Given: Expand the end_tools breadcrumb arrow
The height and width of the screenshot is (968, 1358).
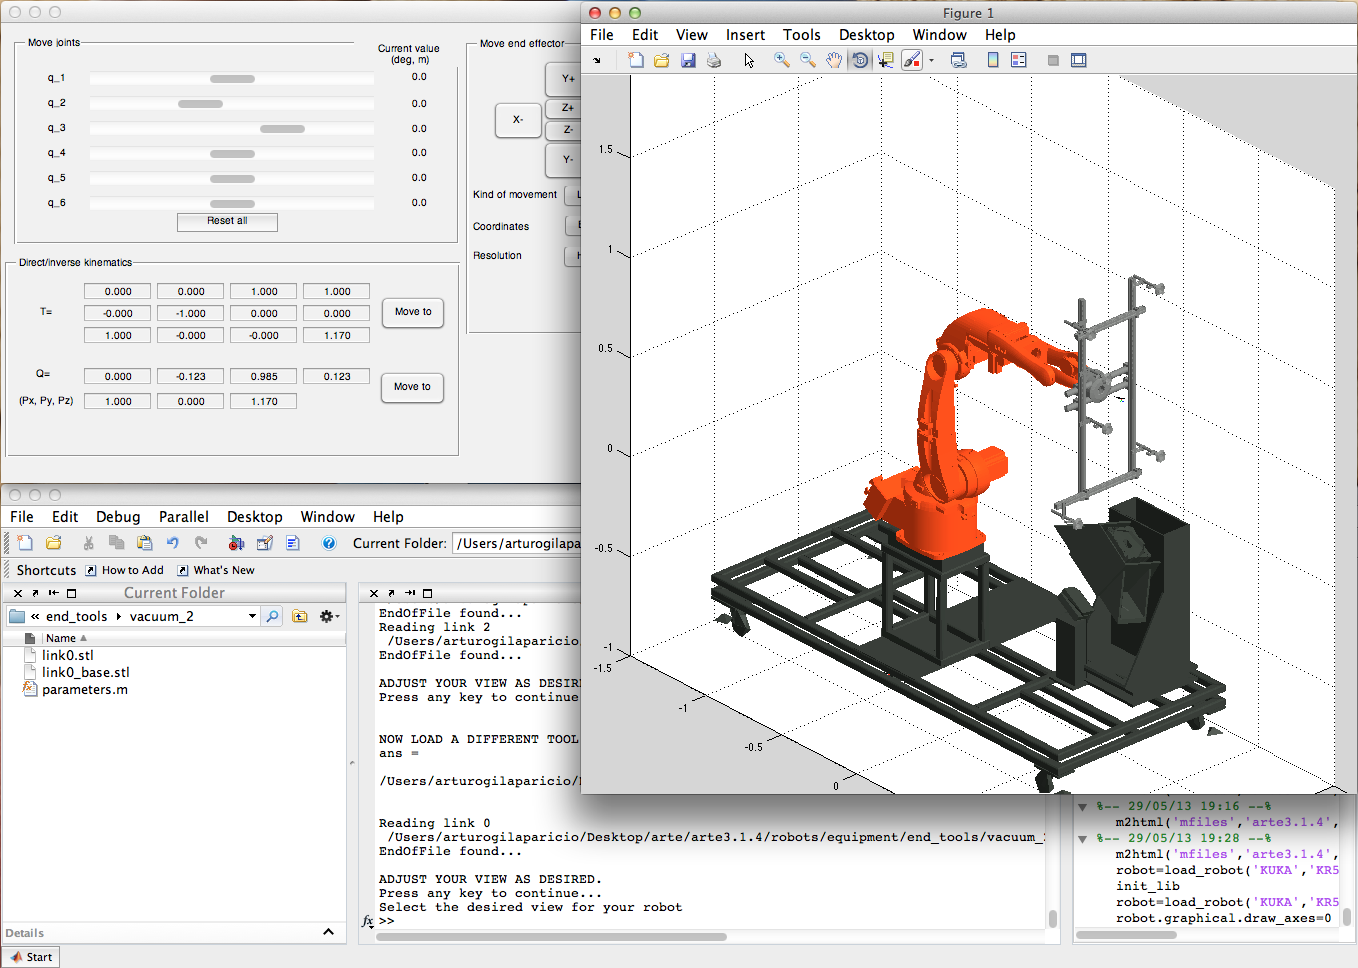Looking at the screenshot, I should click(x=118, y=616).
